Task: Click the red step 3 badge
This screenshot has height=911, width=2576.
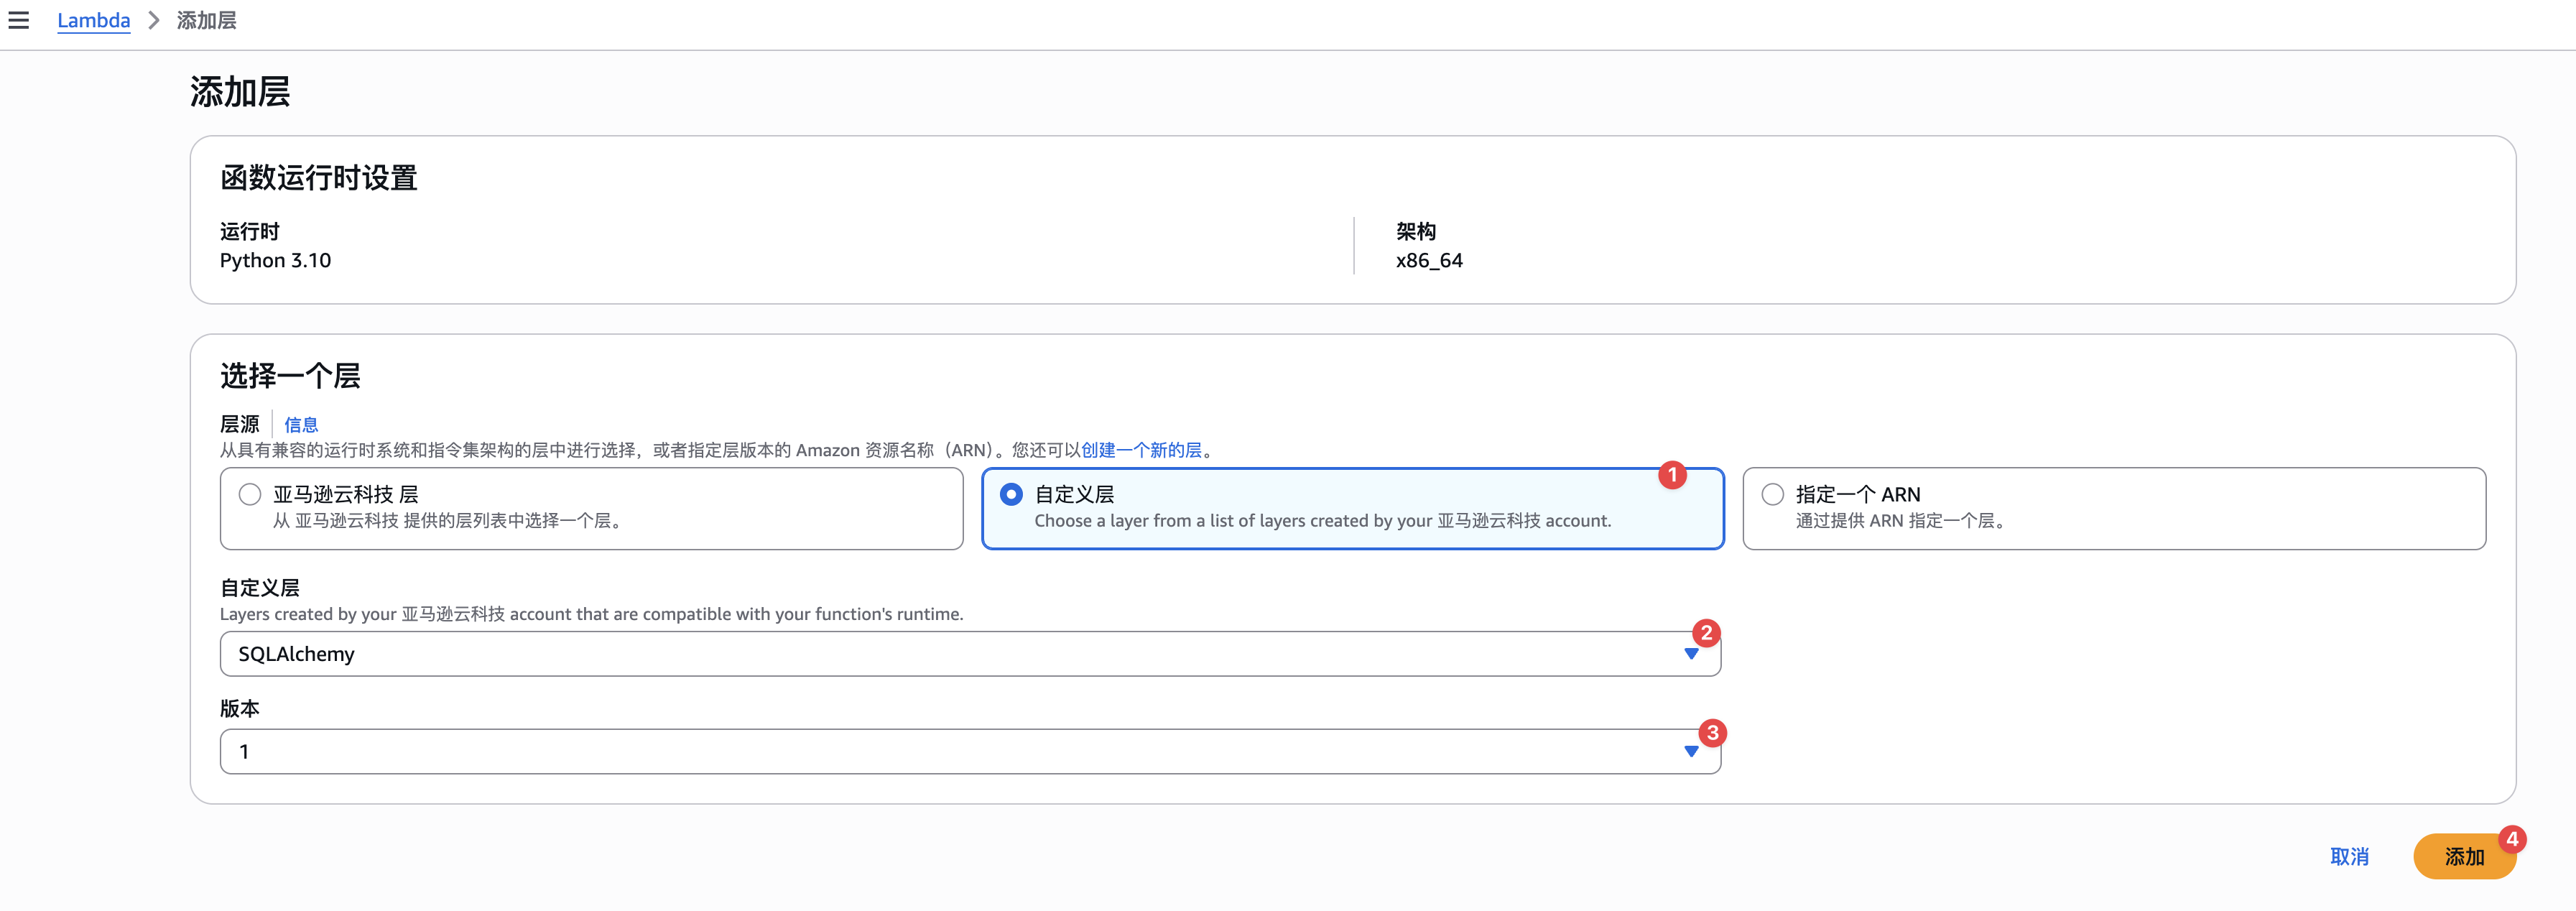Action: pyautogui.click(x=1712, y=733)
